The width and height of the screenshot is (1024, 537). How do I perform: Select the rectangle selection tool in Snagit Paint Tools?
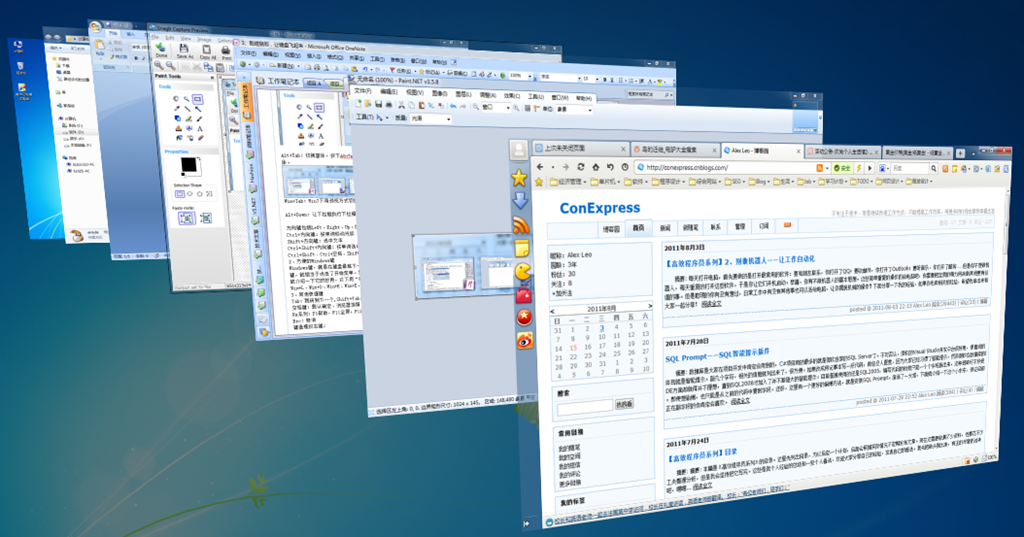pos(197,99)
